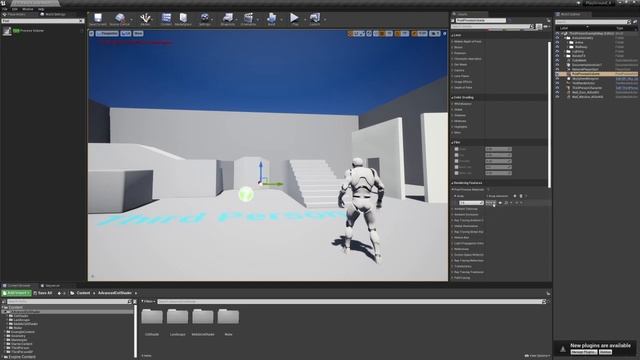
Task: Open the Landscapes folder thumbnail
Action: [178, 317]
